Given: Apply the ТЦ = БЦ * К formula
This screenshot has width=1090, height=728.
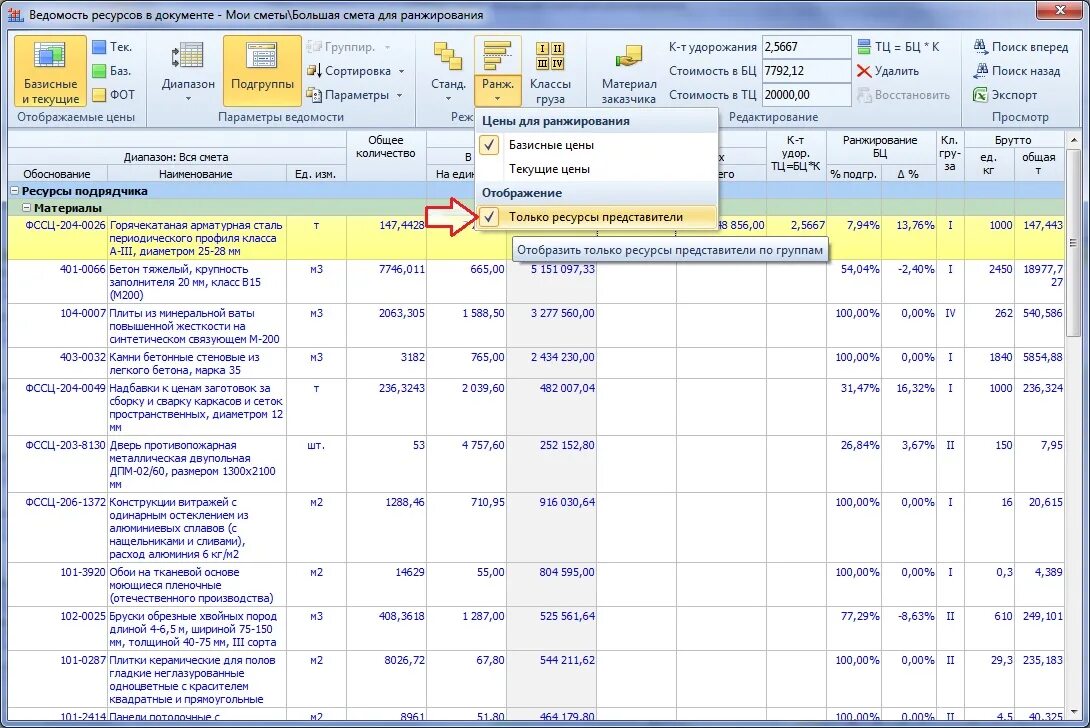Looking at the screenshot, I should point(897,47).
